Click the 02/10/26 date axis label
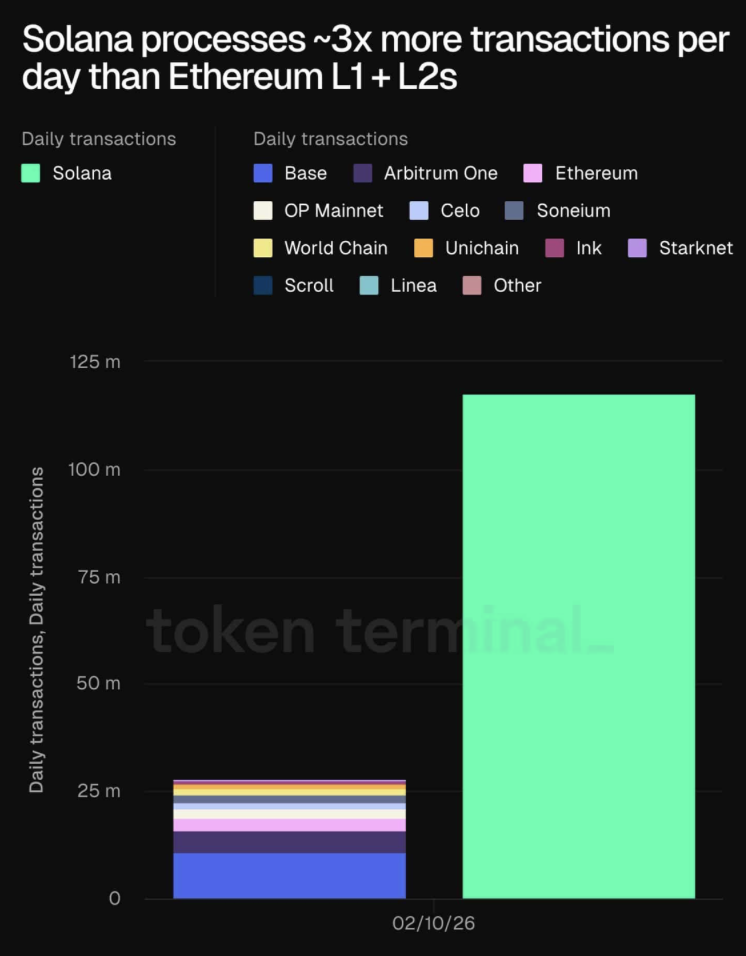 tap(434, 925)
